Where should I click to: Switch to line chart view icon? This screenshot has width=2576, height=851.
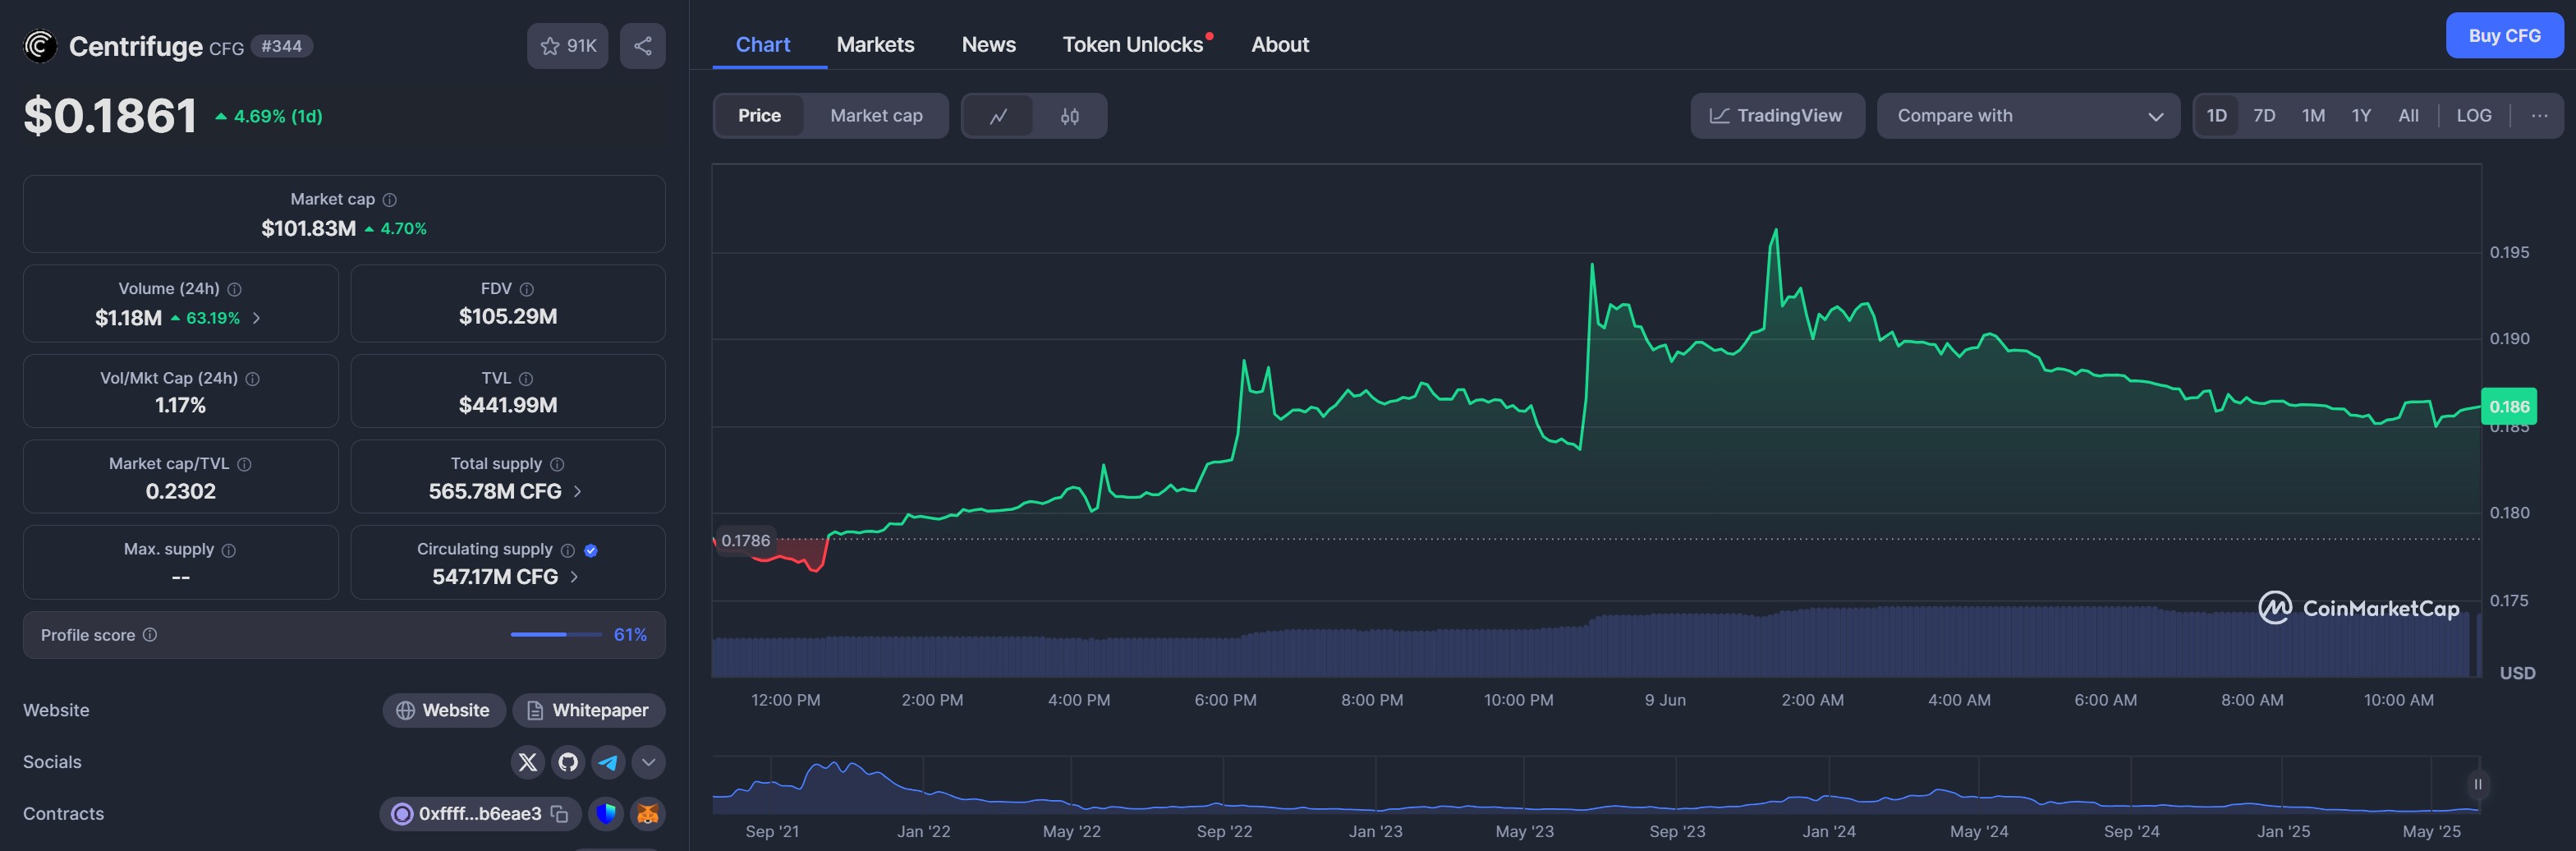[998, 116]
